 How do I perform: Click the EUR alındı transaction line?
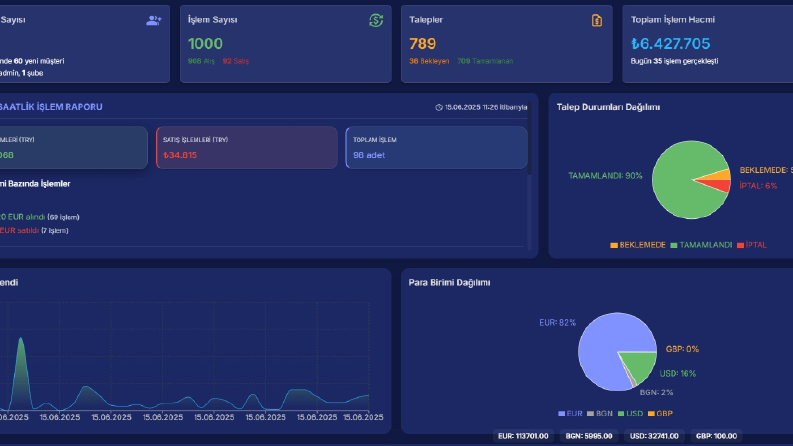[39, 217]
